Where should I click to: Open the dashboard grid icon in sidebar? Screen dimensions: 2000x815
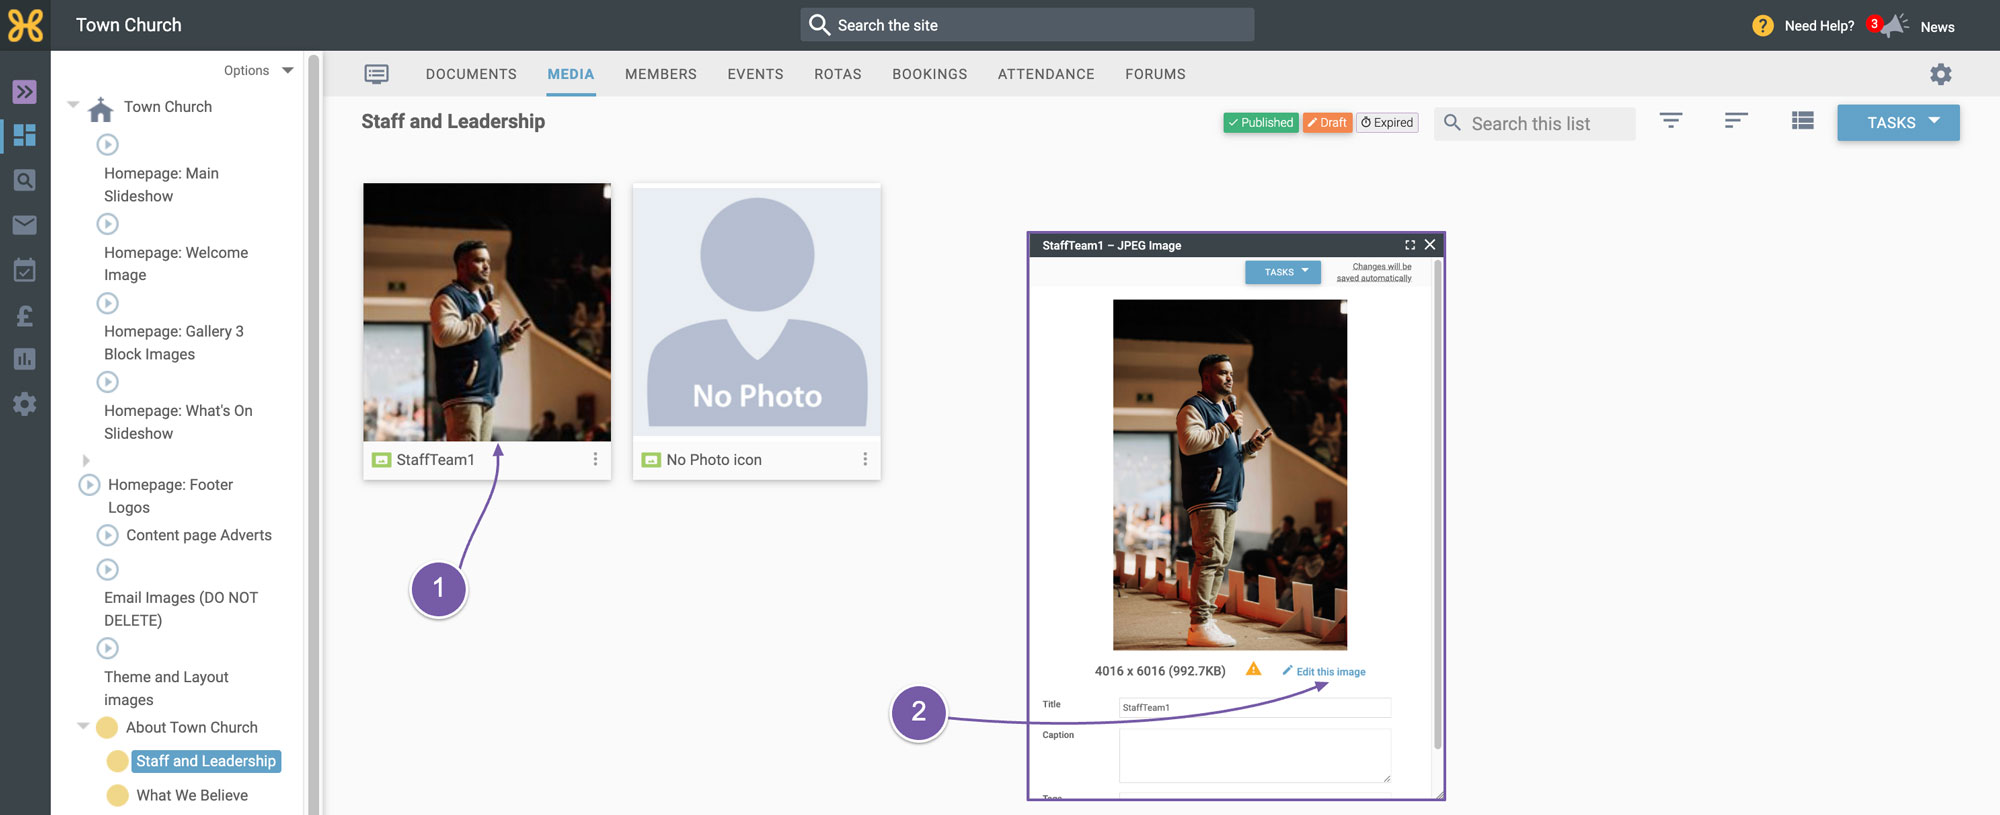pos(25,135)
